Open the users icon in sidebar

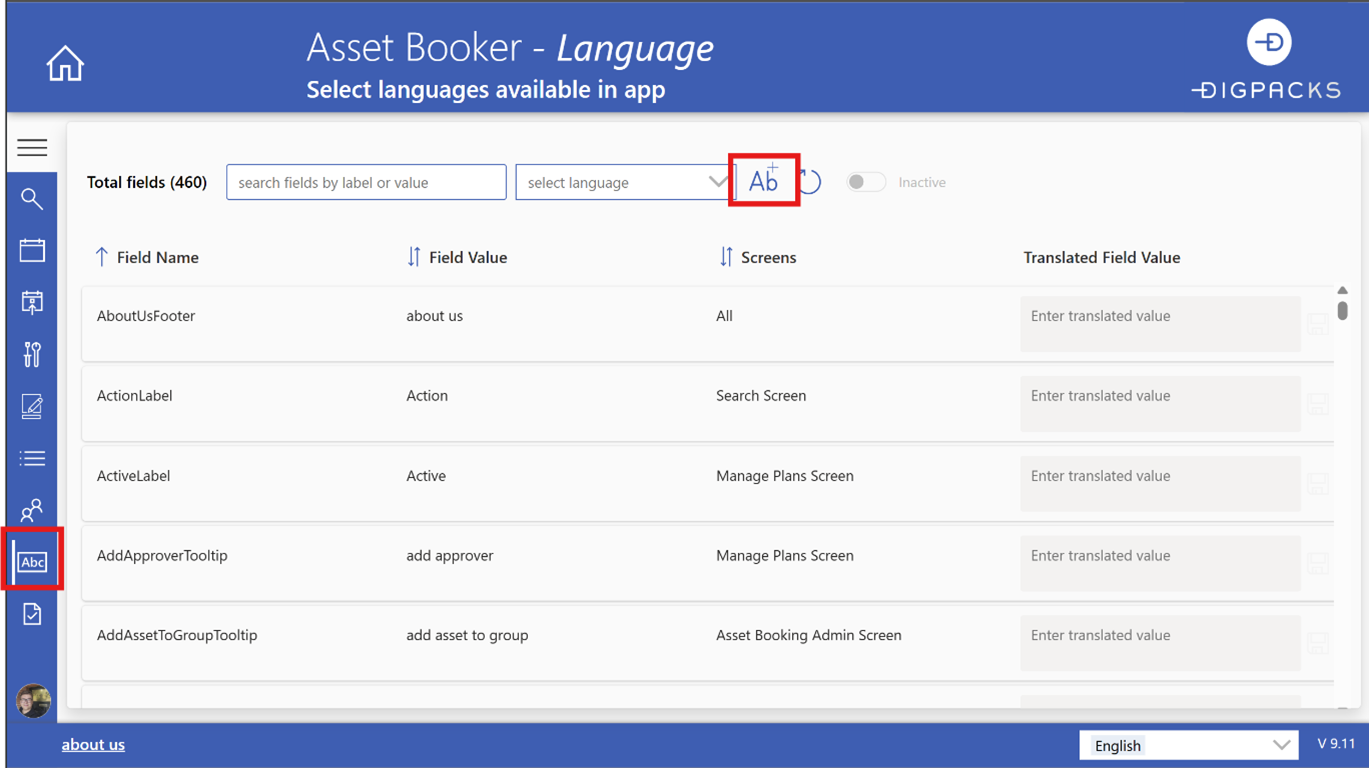32,510
